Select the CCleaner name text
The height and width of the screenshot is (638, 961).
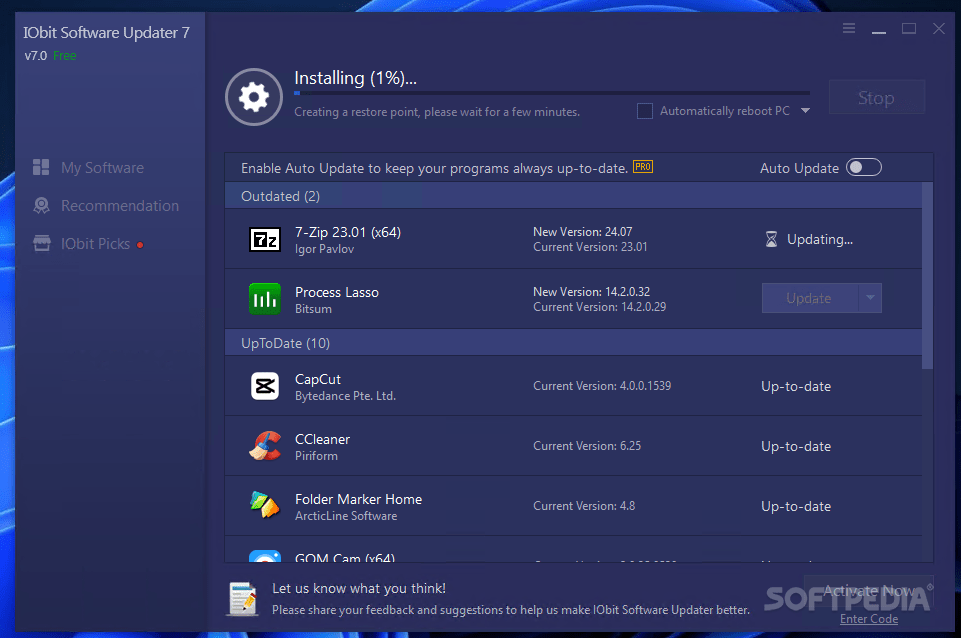322,439
